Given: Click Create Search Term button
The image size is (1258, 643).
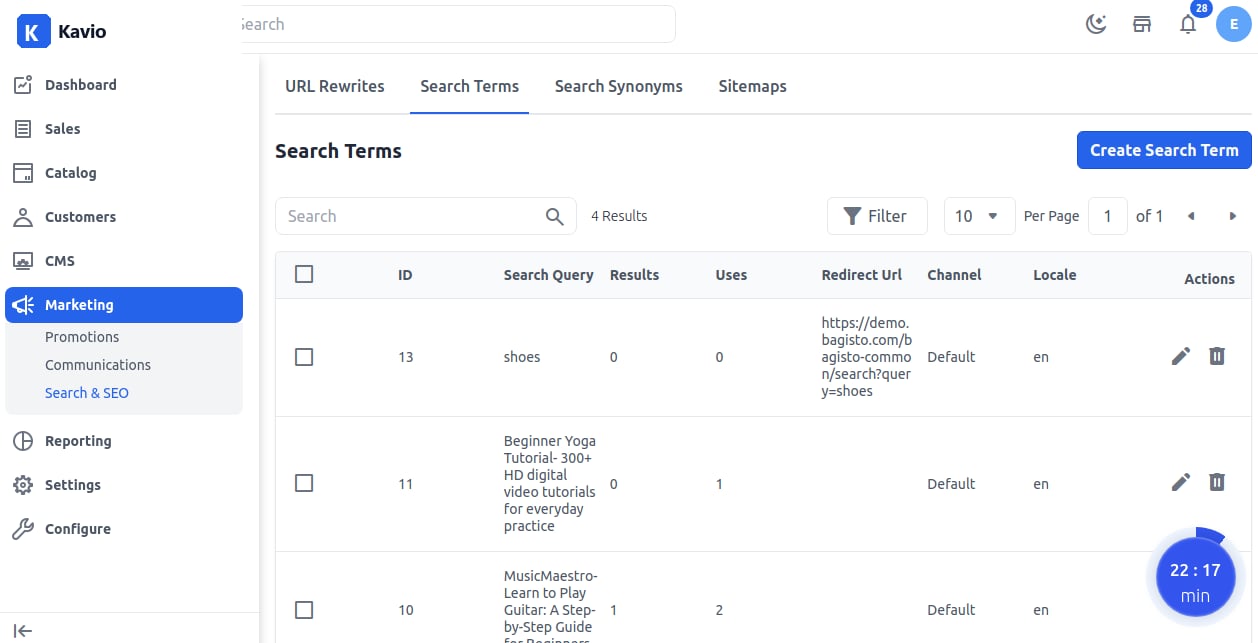Looking at the screenshot, I should [x=1164, y=150].
